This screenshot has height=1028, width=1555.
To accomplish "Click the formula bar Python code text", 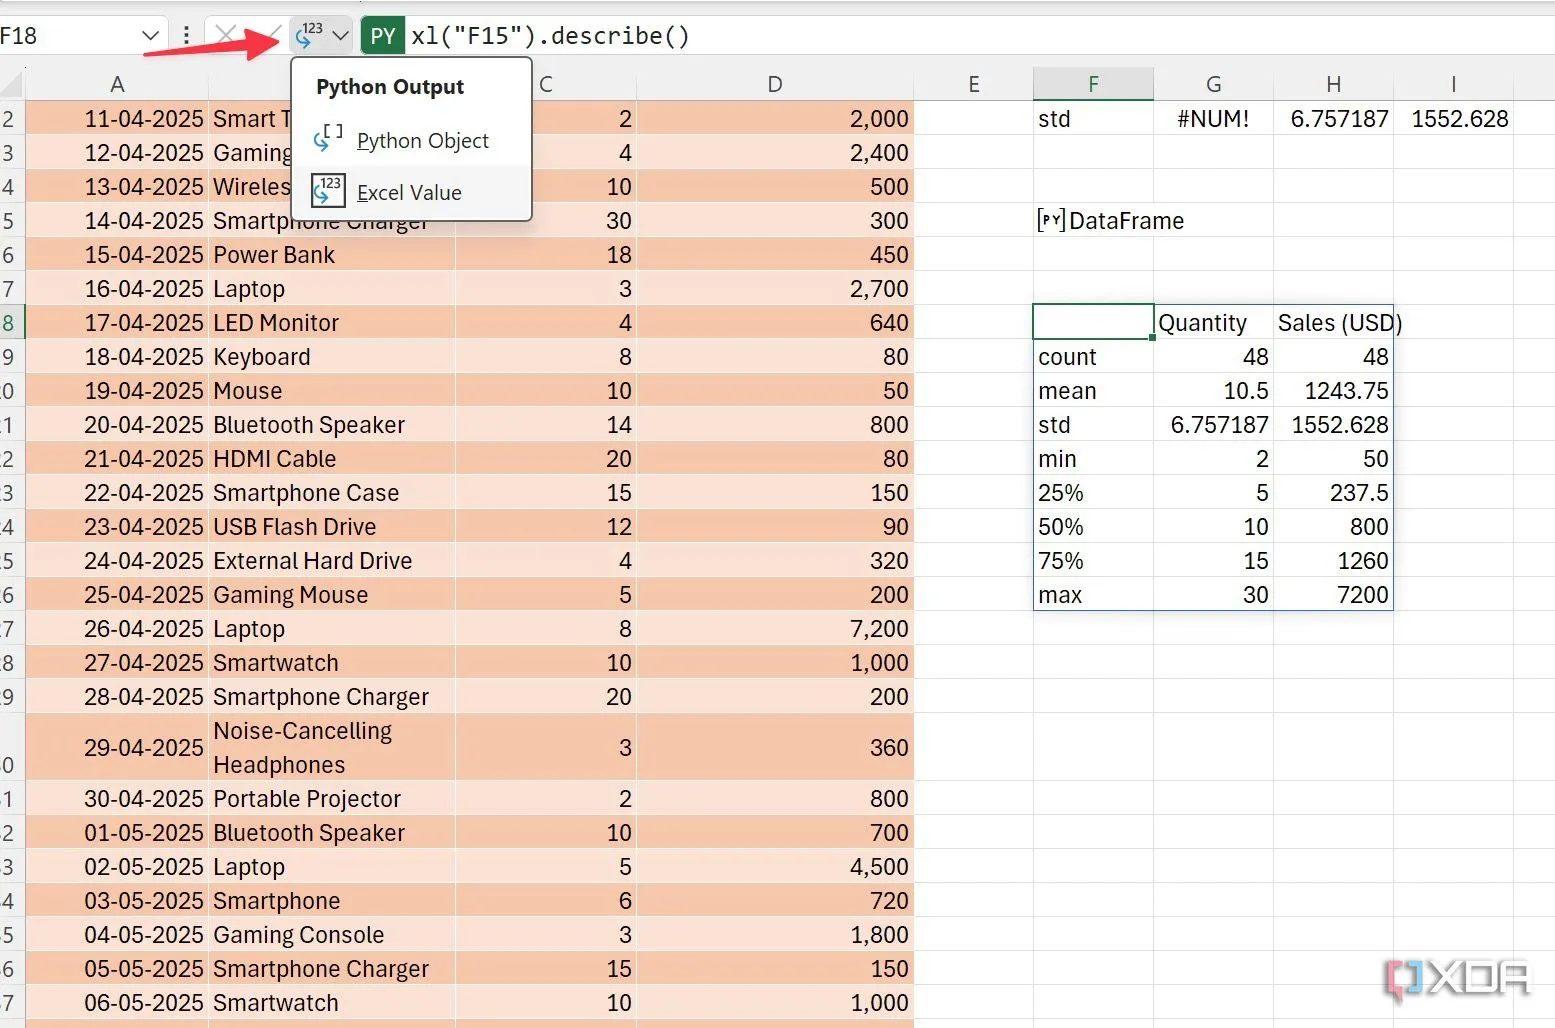I will point(550,36).
